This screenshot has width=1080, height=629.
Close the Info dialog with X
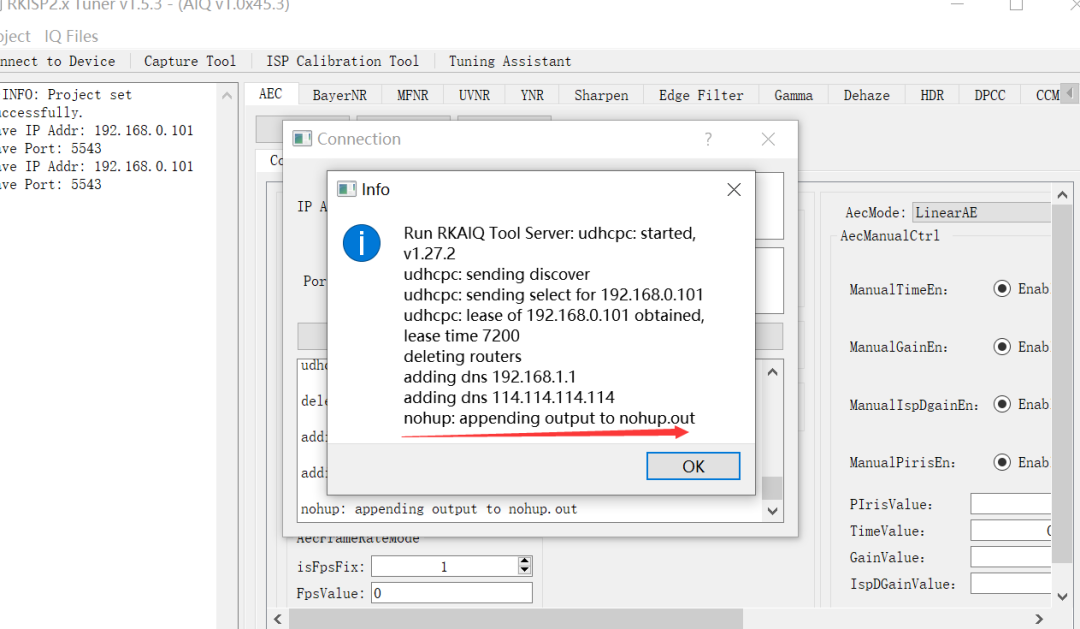(x=733, y=189)
